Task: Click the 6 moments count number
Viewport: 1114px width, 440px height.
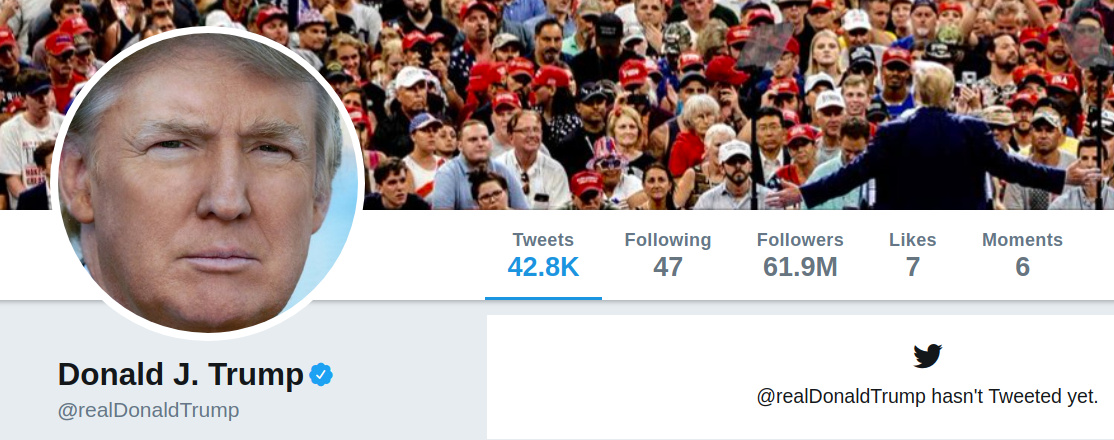Action: click(x=1022, y=267)
